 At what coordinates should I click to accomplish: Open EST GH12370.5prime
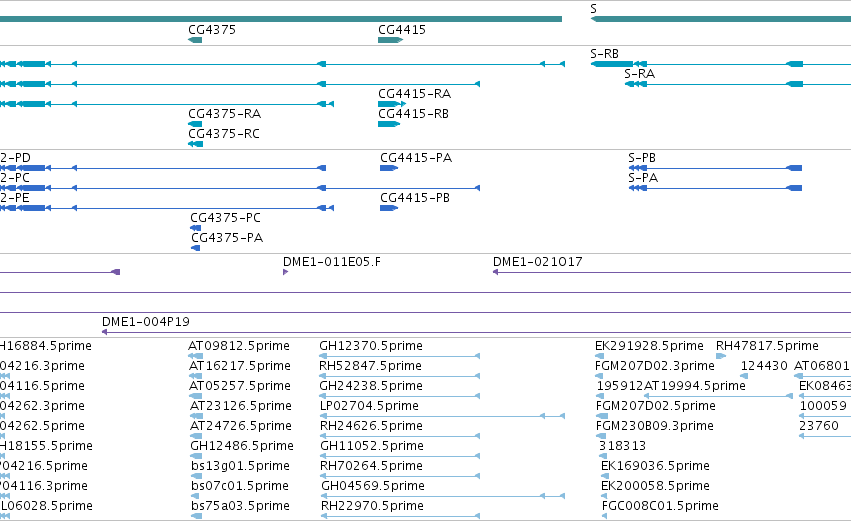(371, 346)
